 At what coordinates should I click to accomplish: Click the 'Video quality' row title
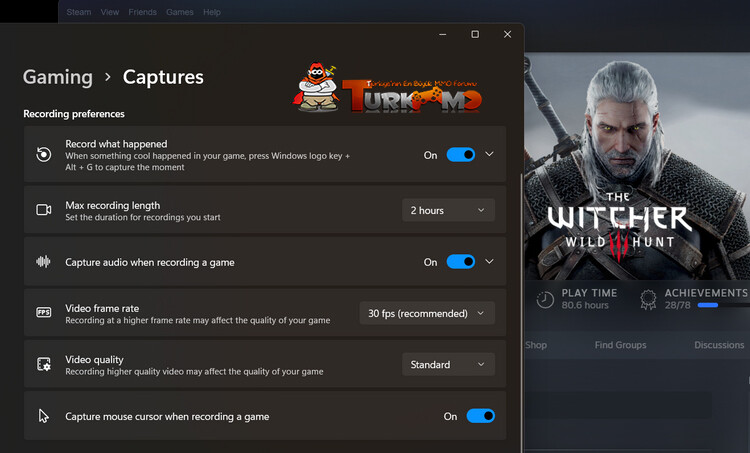pyautogui.click(x=94, y=360)
